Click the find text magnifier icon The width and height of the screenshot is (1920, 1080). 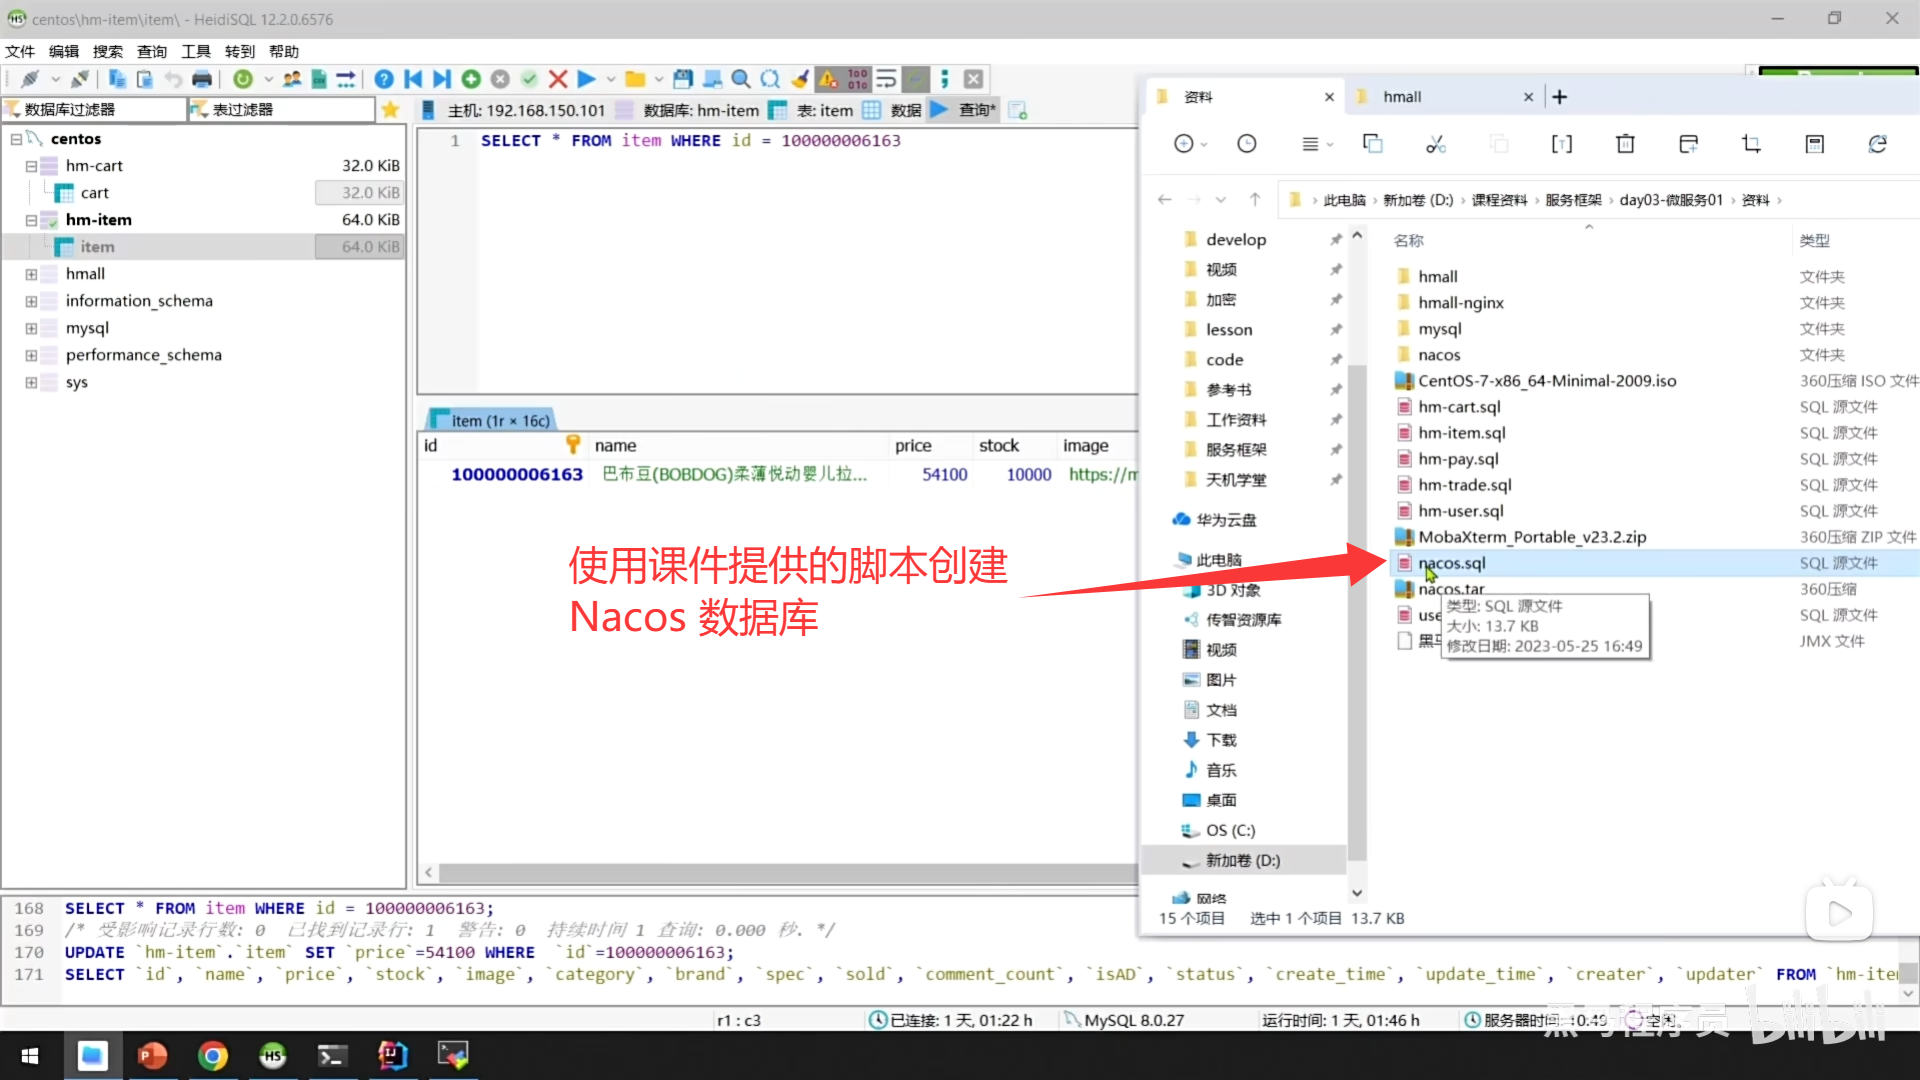740,78
